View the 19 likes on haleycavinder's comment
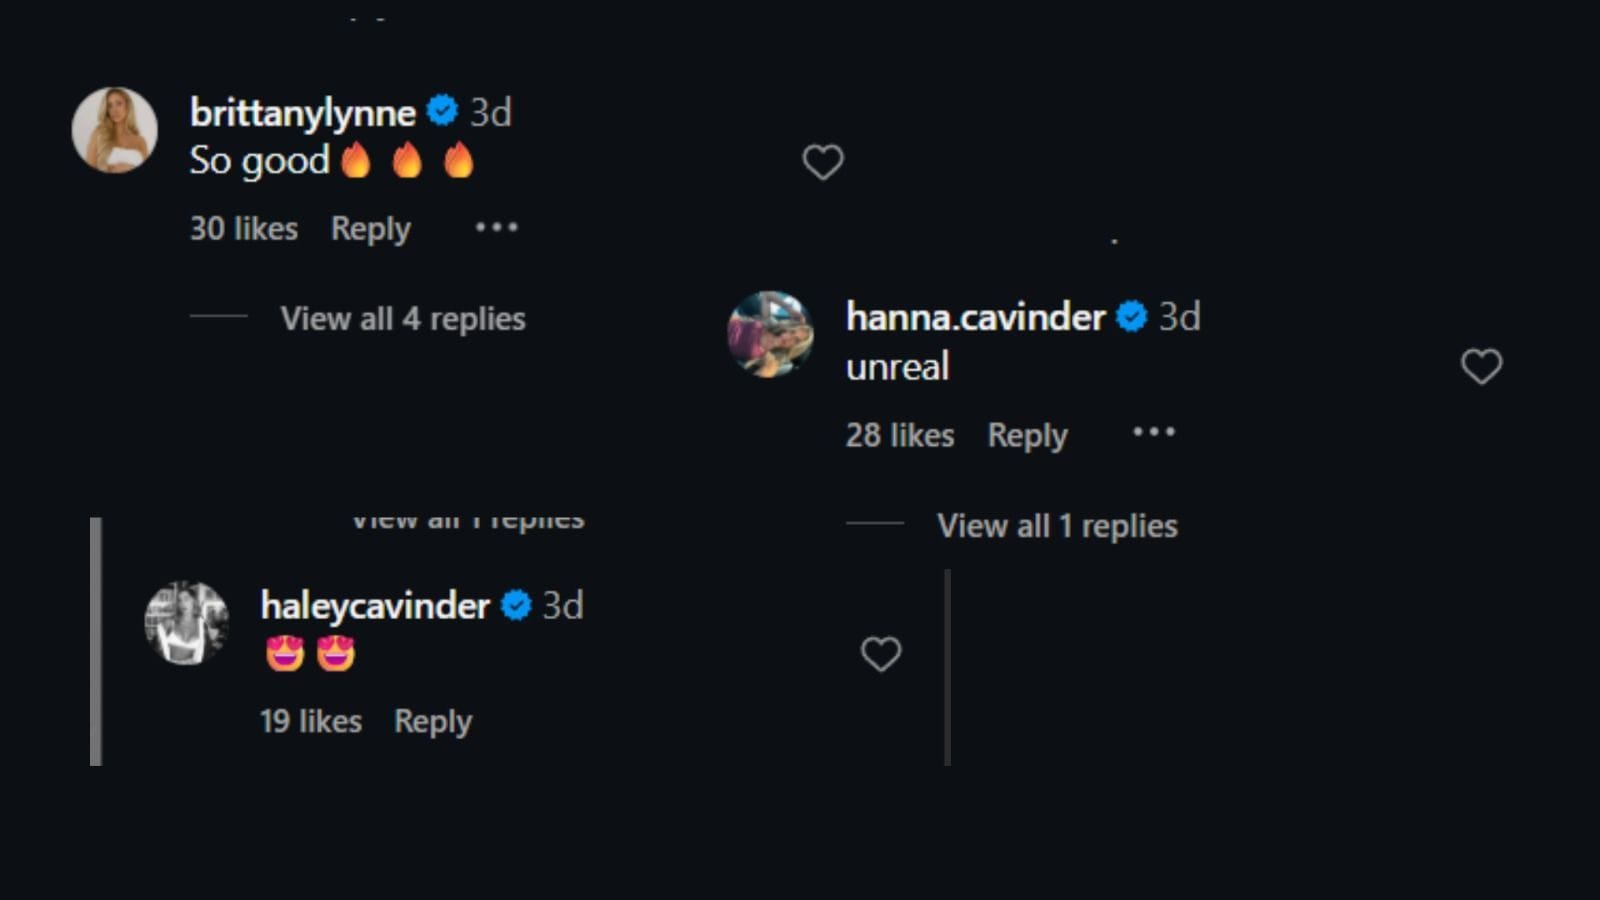This screenshot has width=1600, height=900. coord(310,721)
